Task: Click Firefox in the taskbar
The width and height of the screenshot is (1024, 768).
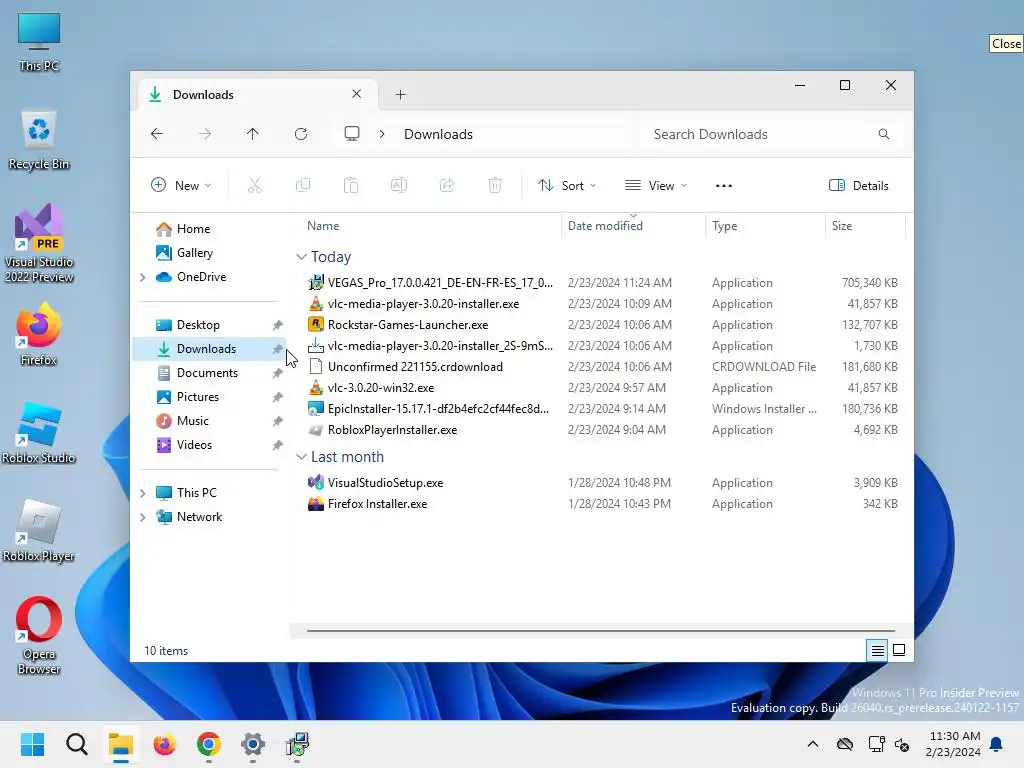Action: tap(165, 744)
